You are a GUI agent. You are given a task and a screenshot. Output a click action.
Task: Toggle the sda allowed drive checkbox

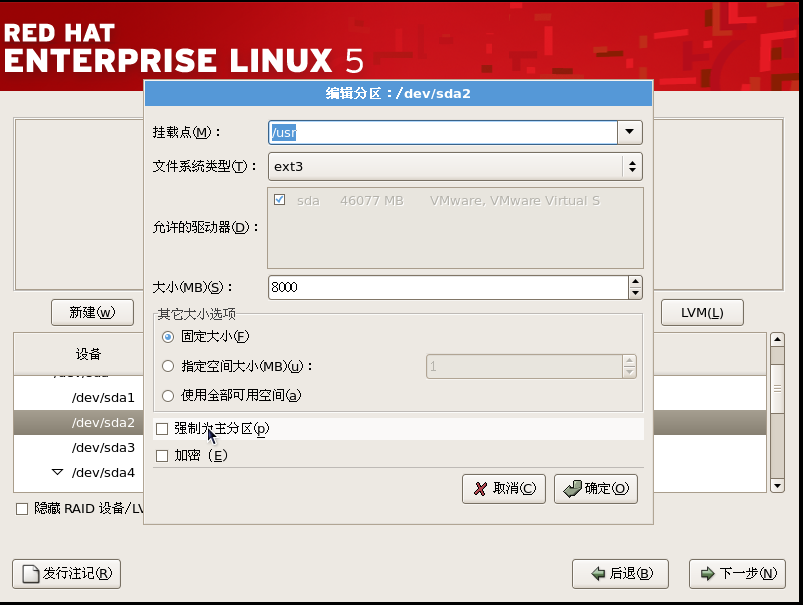pyautogui.click(x=280, y=200)
